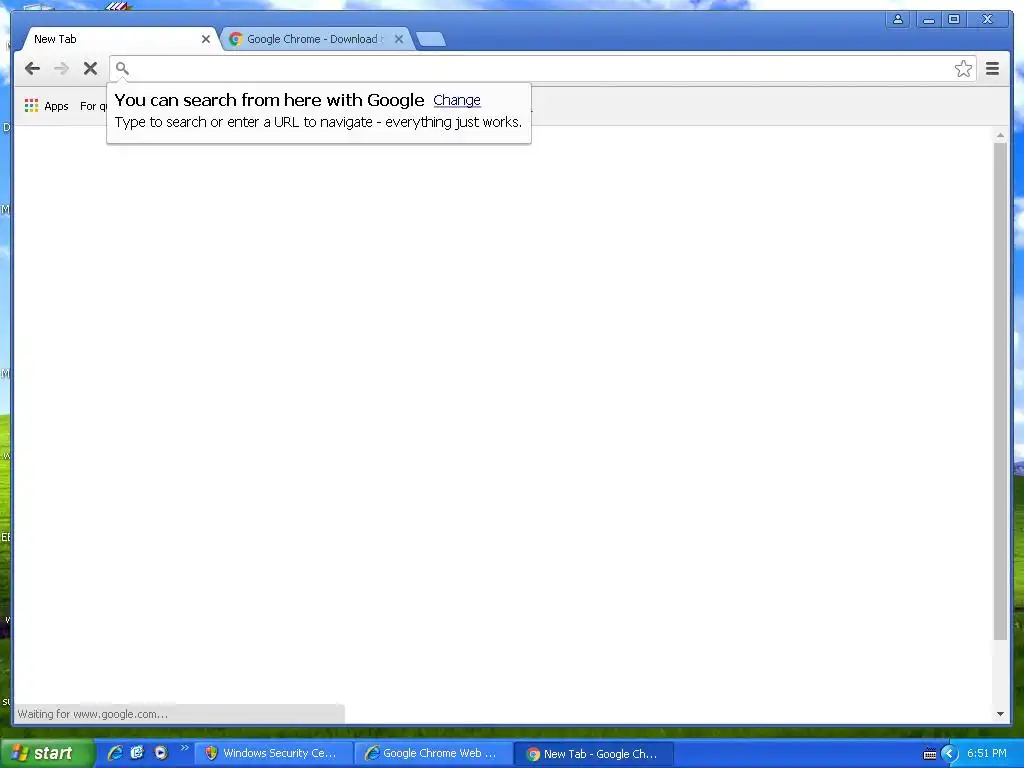Expand the quick launch overflow chevron

click(185, 748)
